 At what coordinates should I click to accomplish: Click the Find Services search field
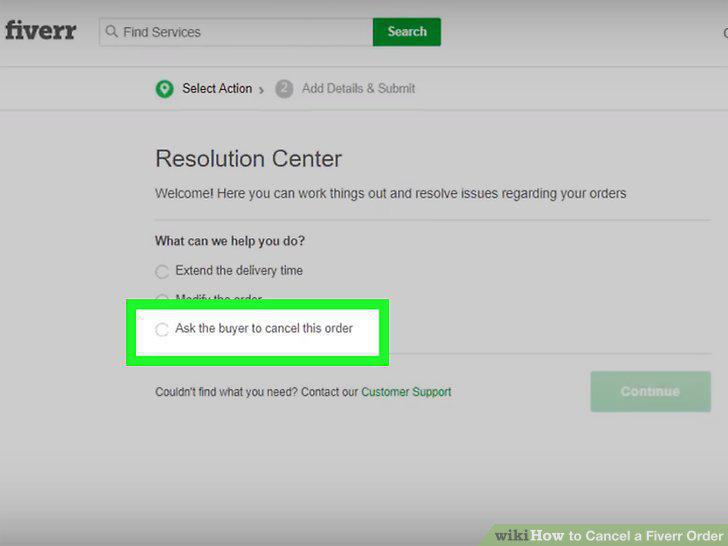tap(236, 32)
